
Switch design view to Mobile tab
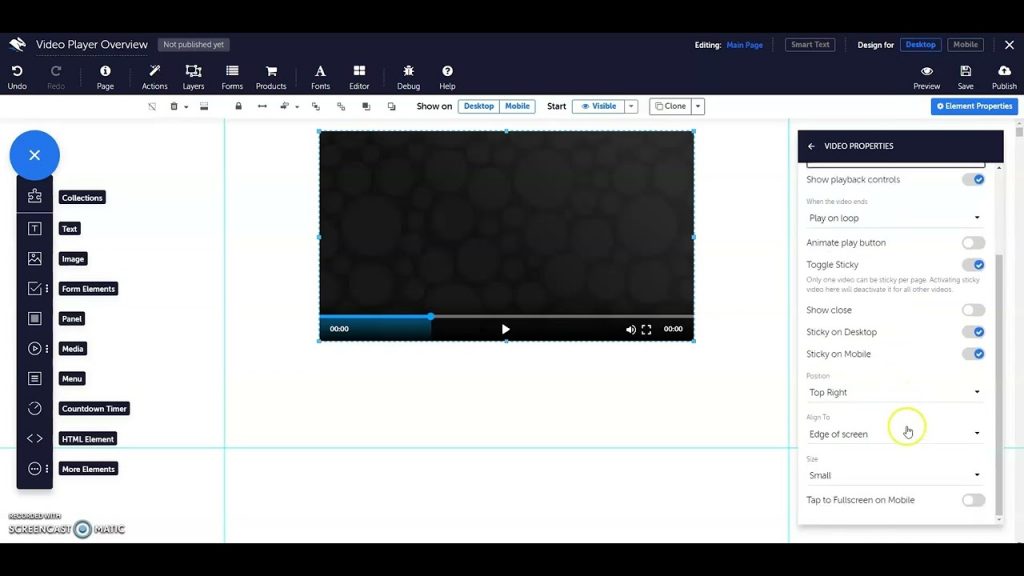point(965,45)
